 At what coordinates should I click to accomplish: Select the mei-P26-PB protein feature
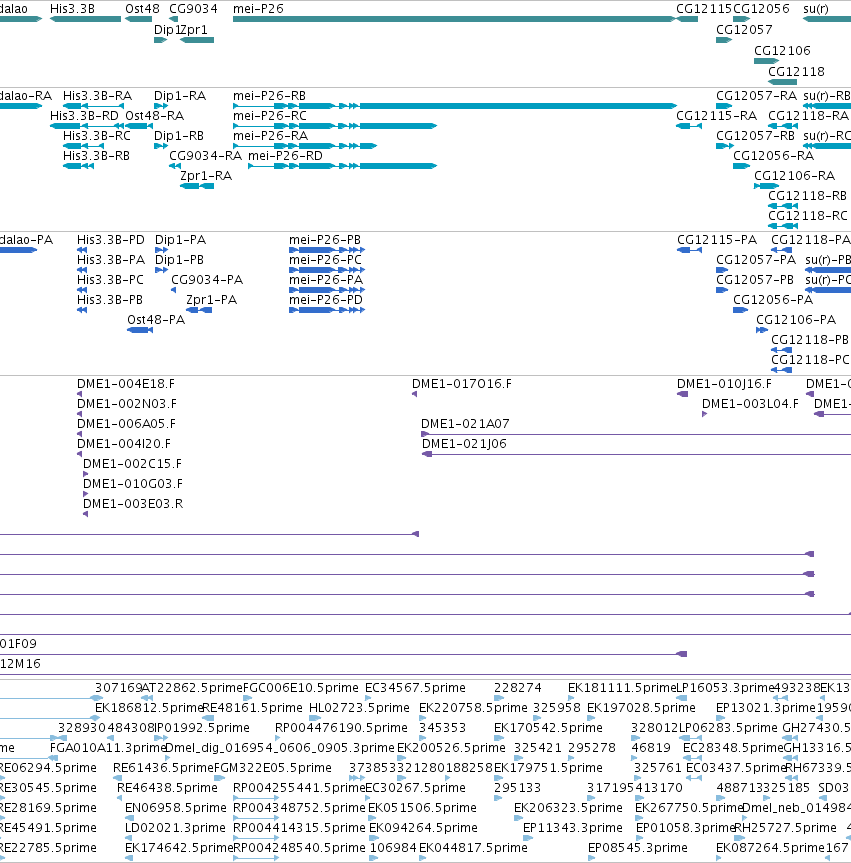[327, 250]
